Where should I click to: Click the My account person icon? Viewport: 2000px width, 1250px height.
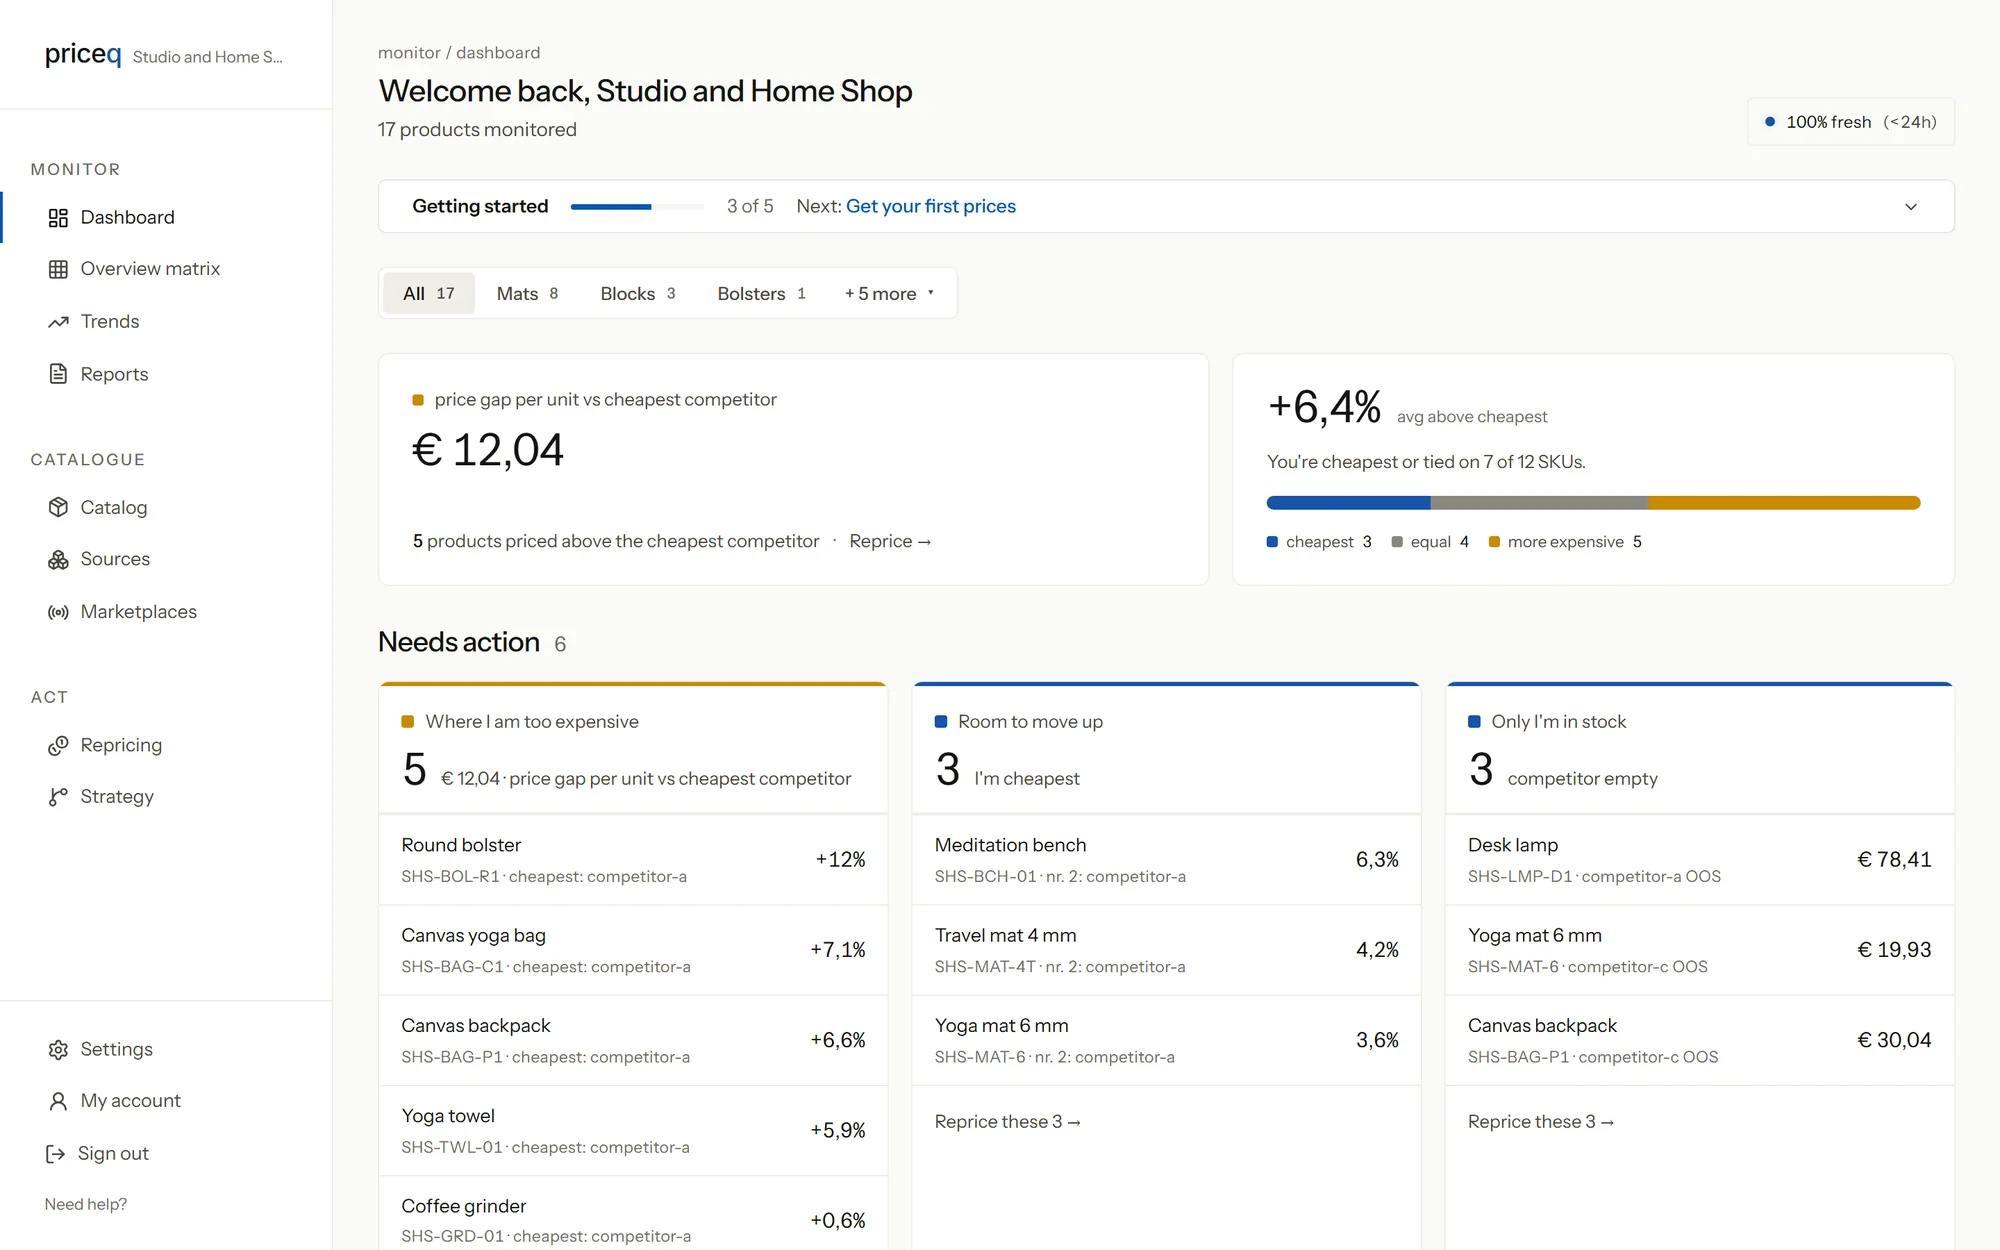pos(58,1101)
